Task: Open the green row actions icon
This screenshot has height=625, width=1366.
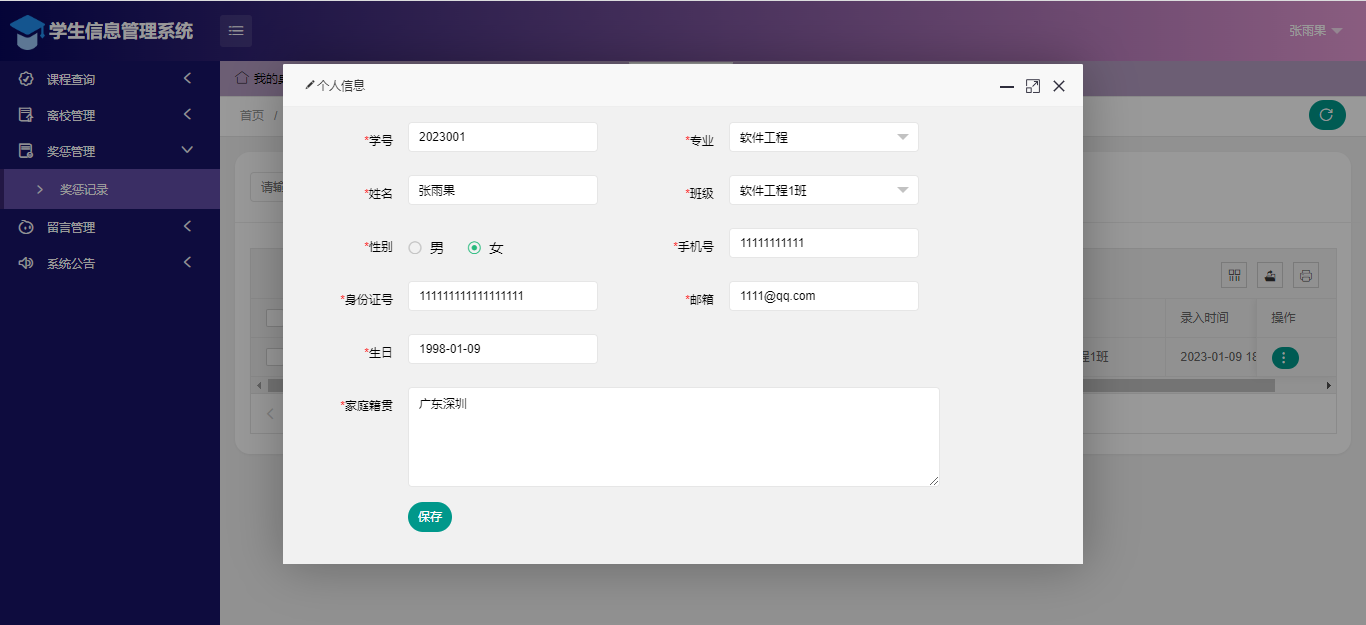Action: click(1285, 357)
